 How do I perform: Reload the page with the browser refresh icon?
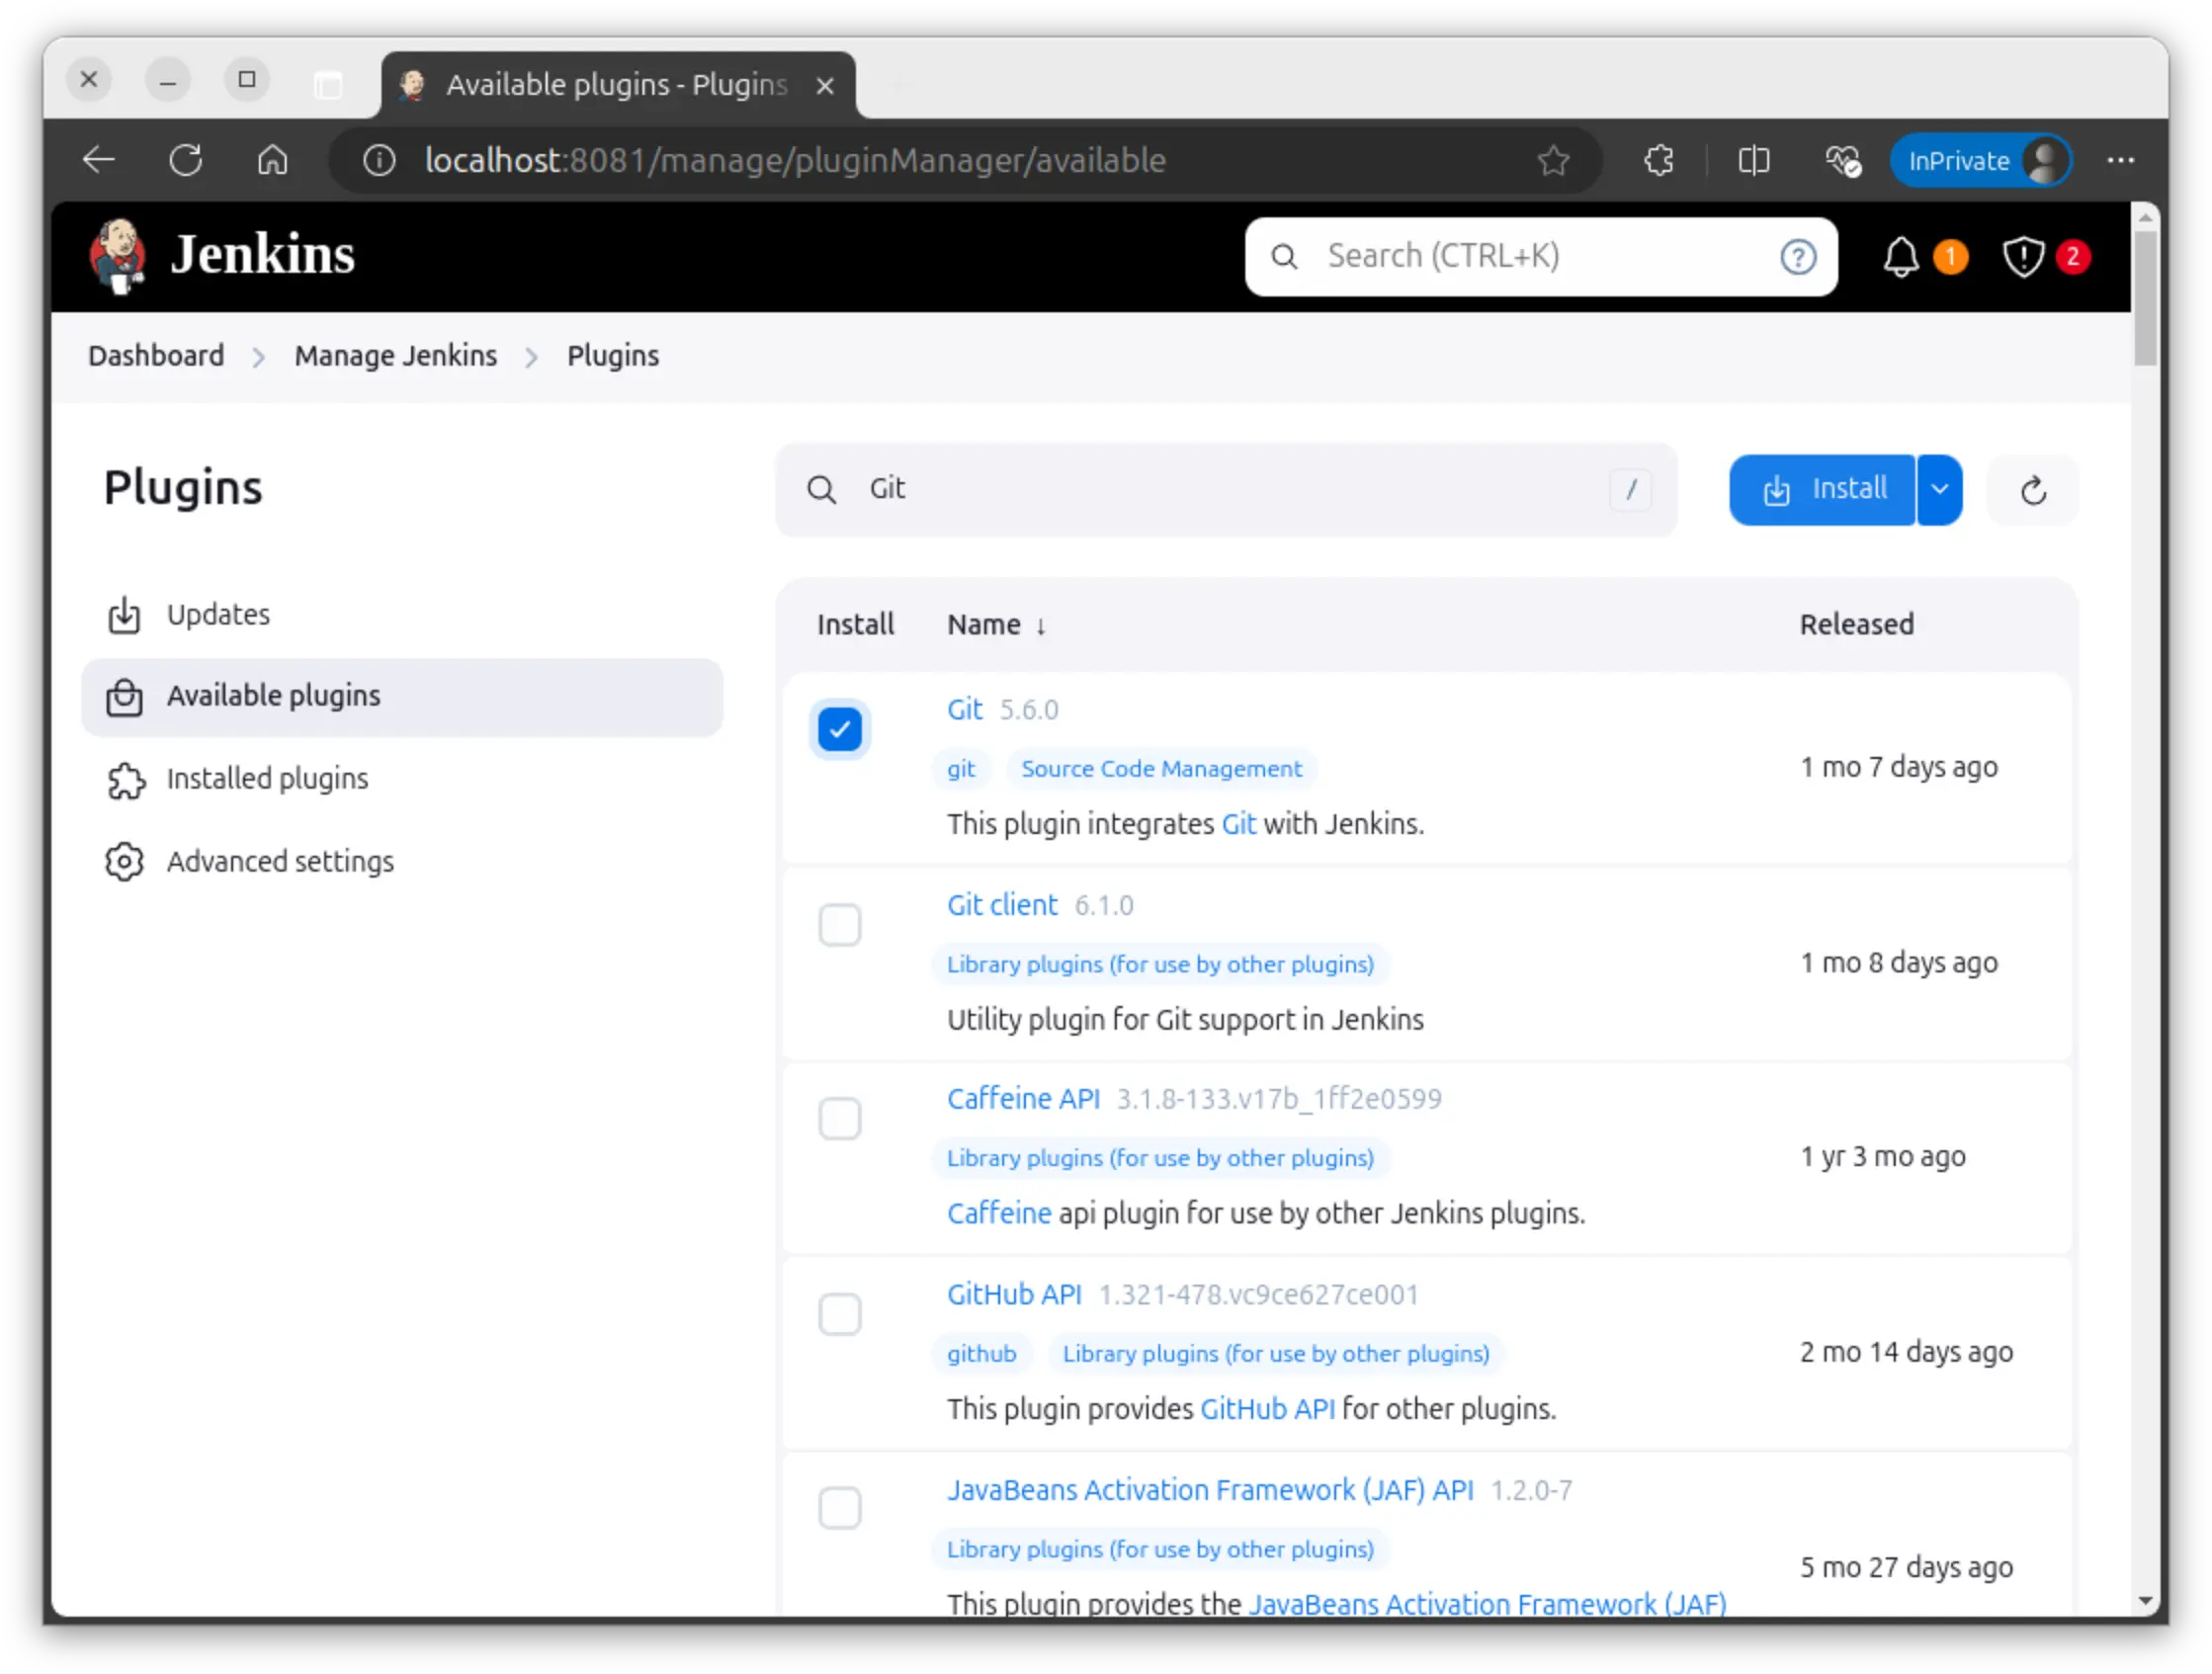click(186, 160)
